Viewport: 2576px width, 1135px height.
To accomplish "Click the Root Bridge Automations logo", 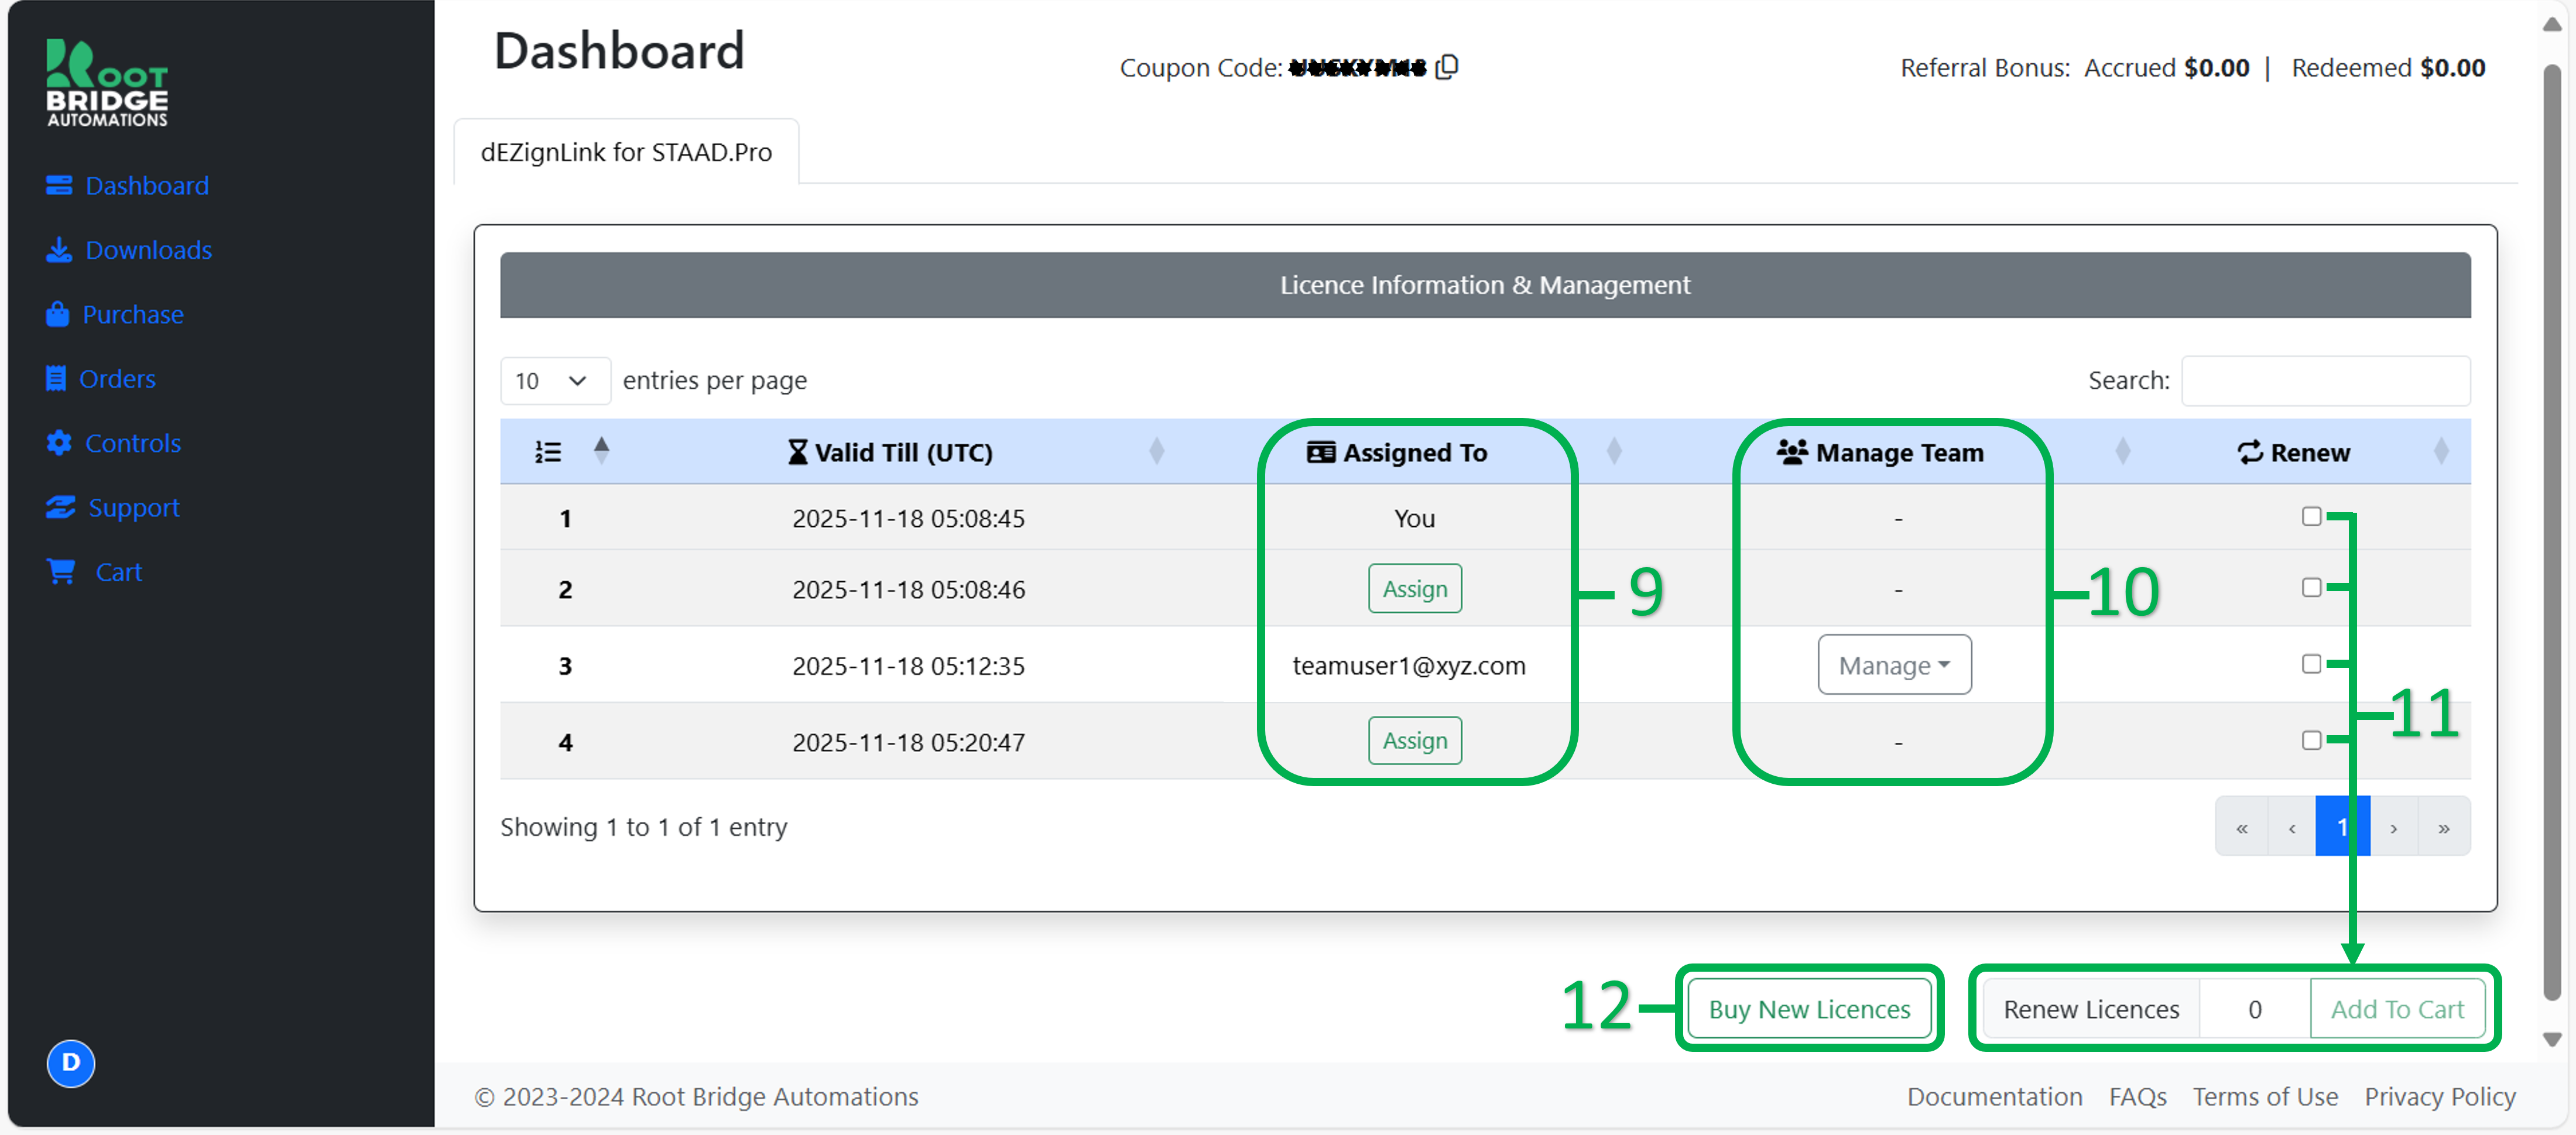I will point(107,84).
